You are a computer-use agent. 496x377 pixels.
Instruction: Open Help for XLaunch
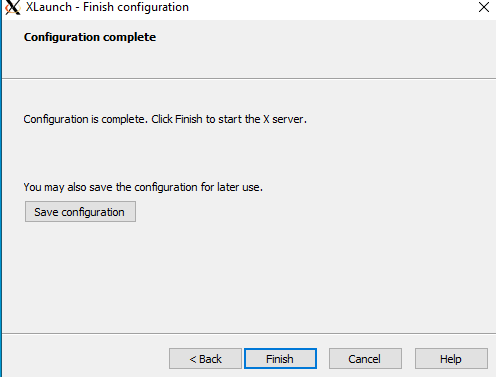click(x=451, y=359)
